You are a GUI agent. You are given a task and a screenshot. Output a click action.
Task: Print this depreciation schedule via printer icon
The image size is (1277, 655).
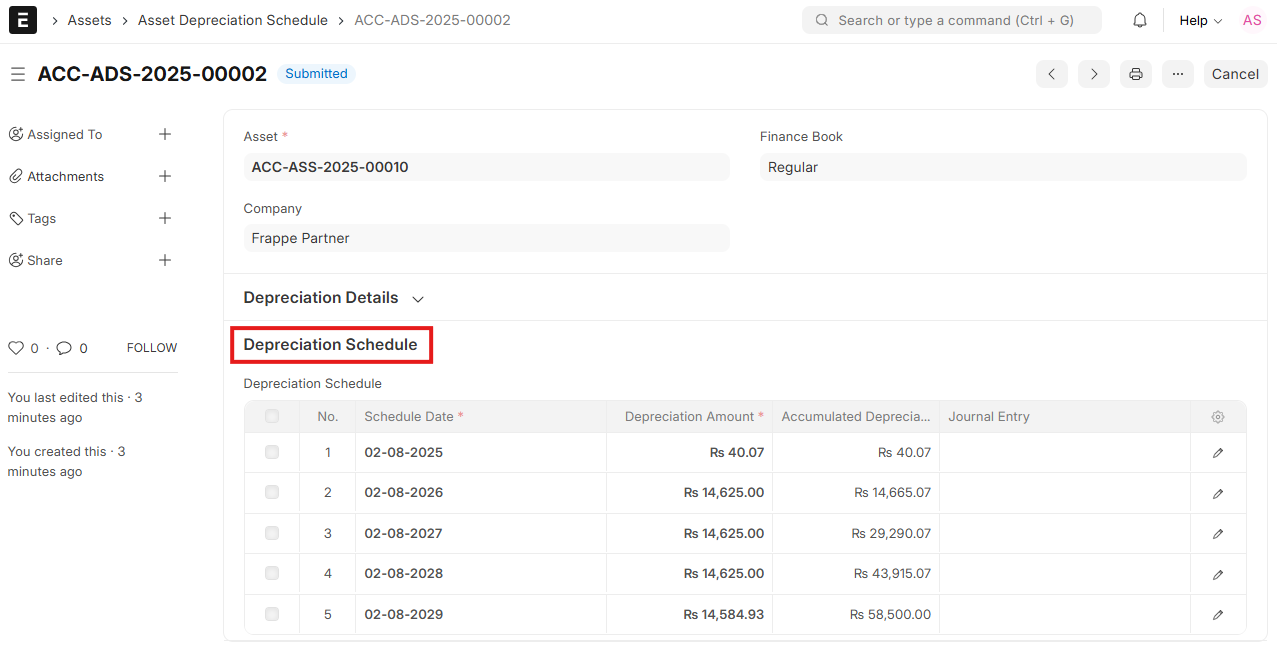click(1136, 74)
